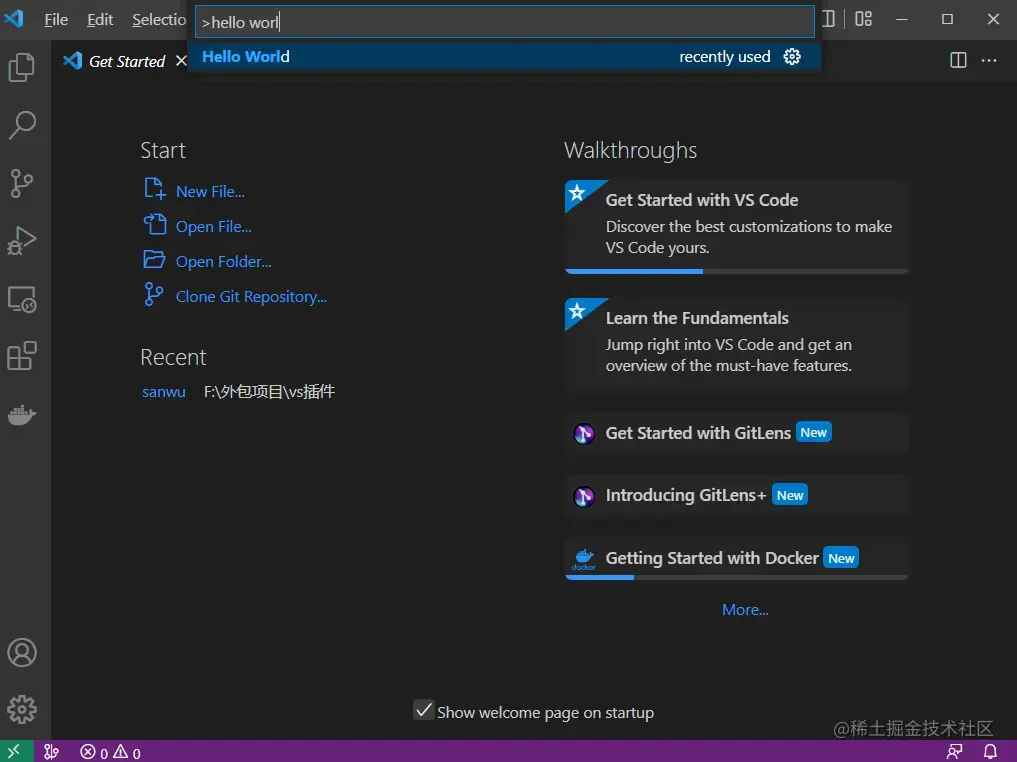The image size is (1017, 762).
Task: Click the star badge on Learn the Fundamentals
Action: click(x=577, y=311)
